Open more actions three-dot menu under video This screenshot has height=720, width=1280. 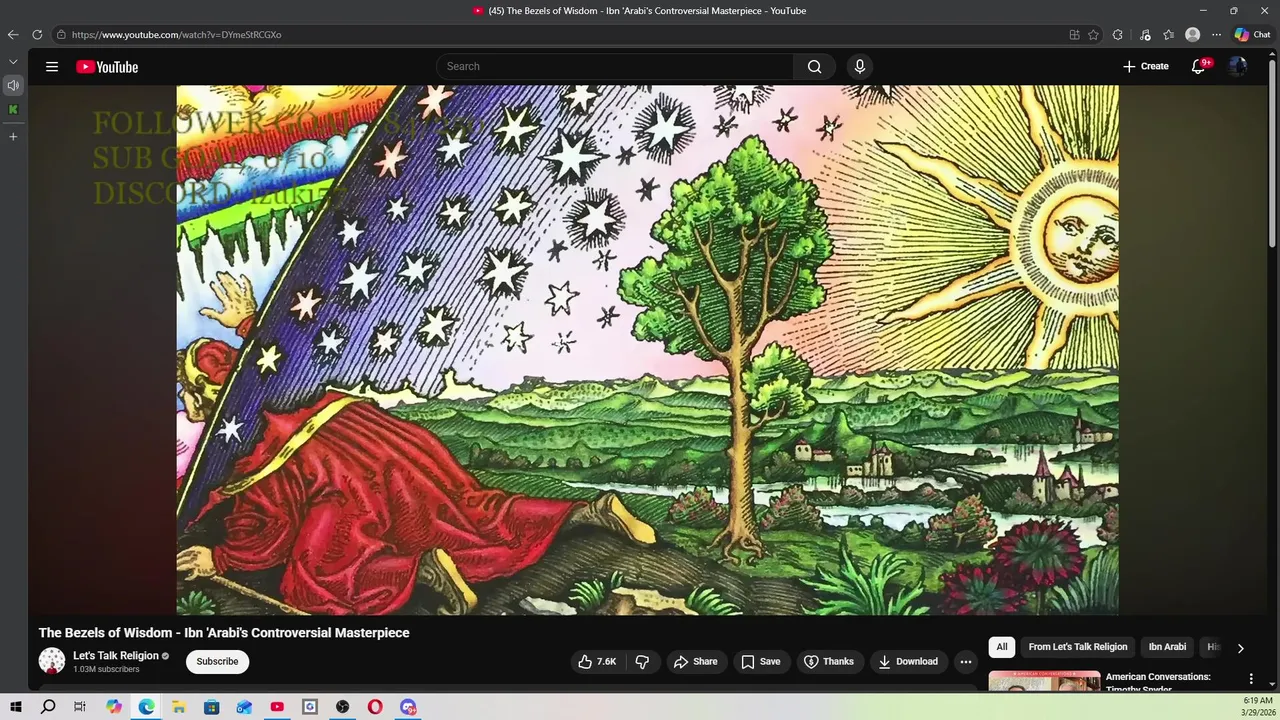pyautogui.click(x=965, y=661)
